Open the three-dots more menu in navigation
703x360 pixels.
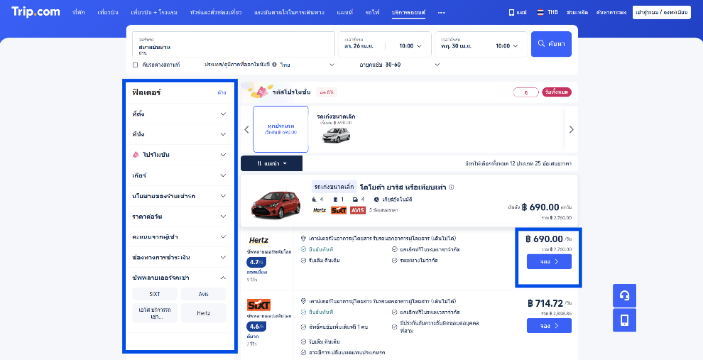441,13
